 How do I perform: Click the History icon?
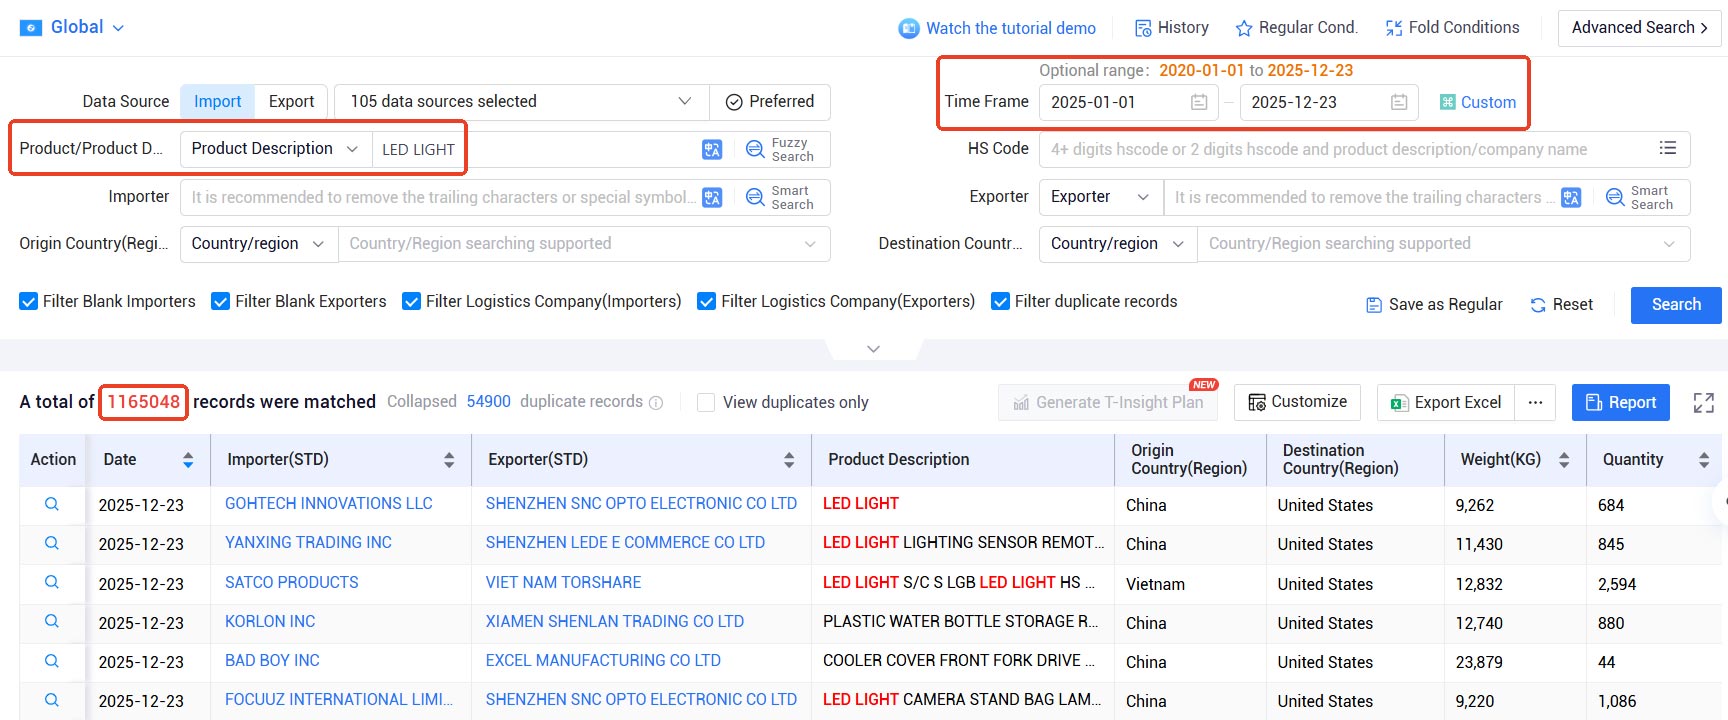point(1143,28)
